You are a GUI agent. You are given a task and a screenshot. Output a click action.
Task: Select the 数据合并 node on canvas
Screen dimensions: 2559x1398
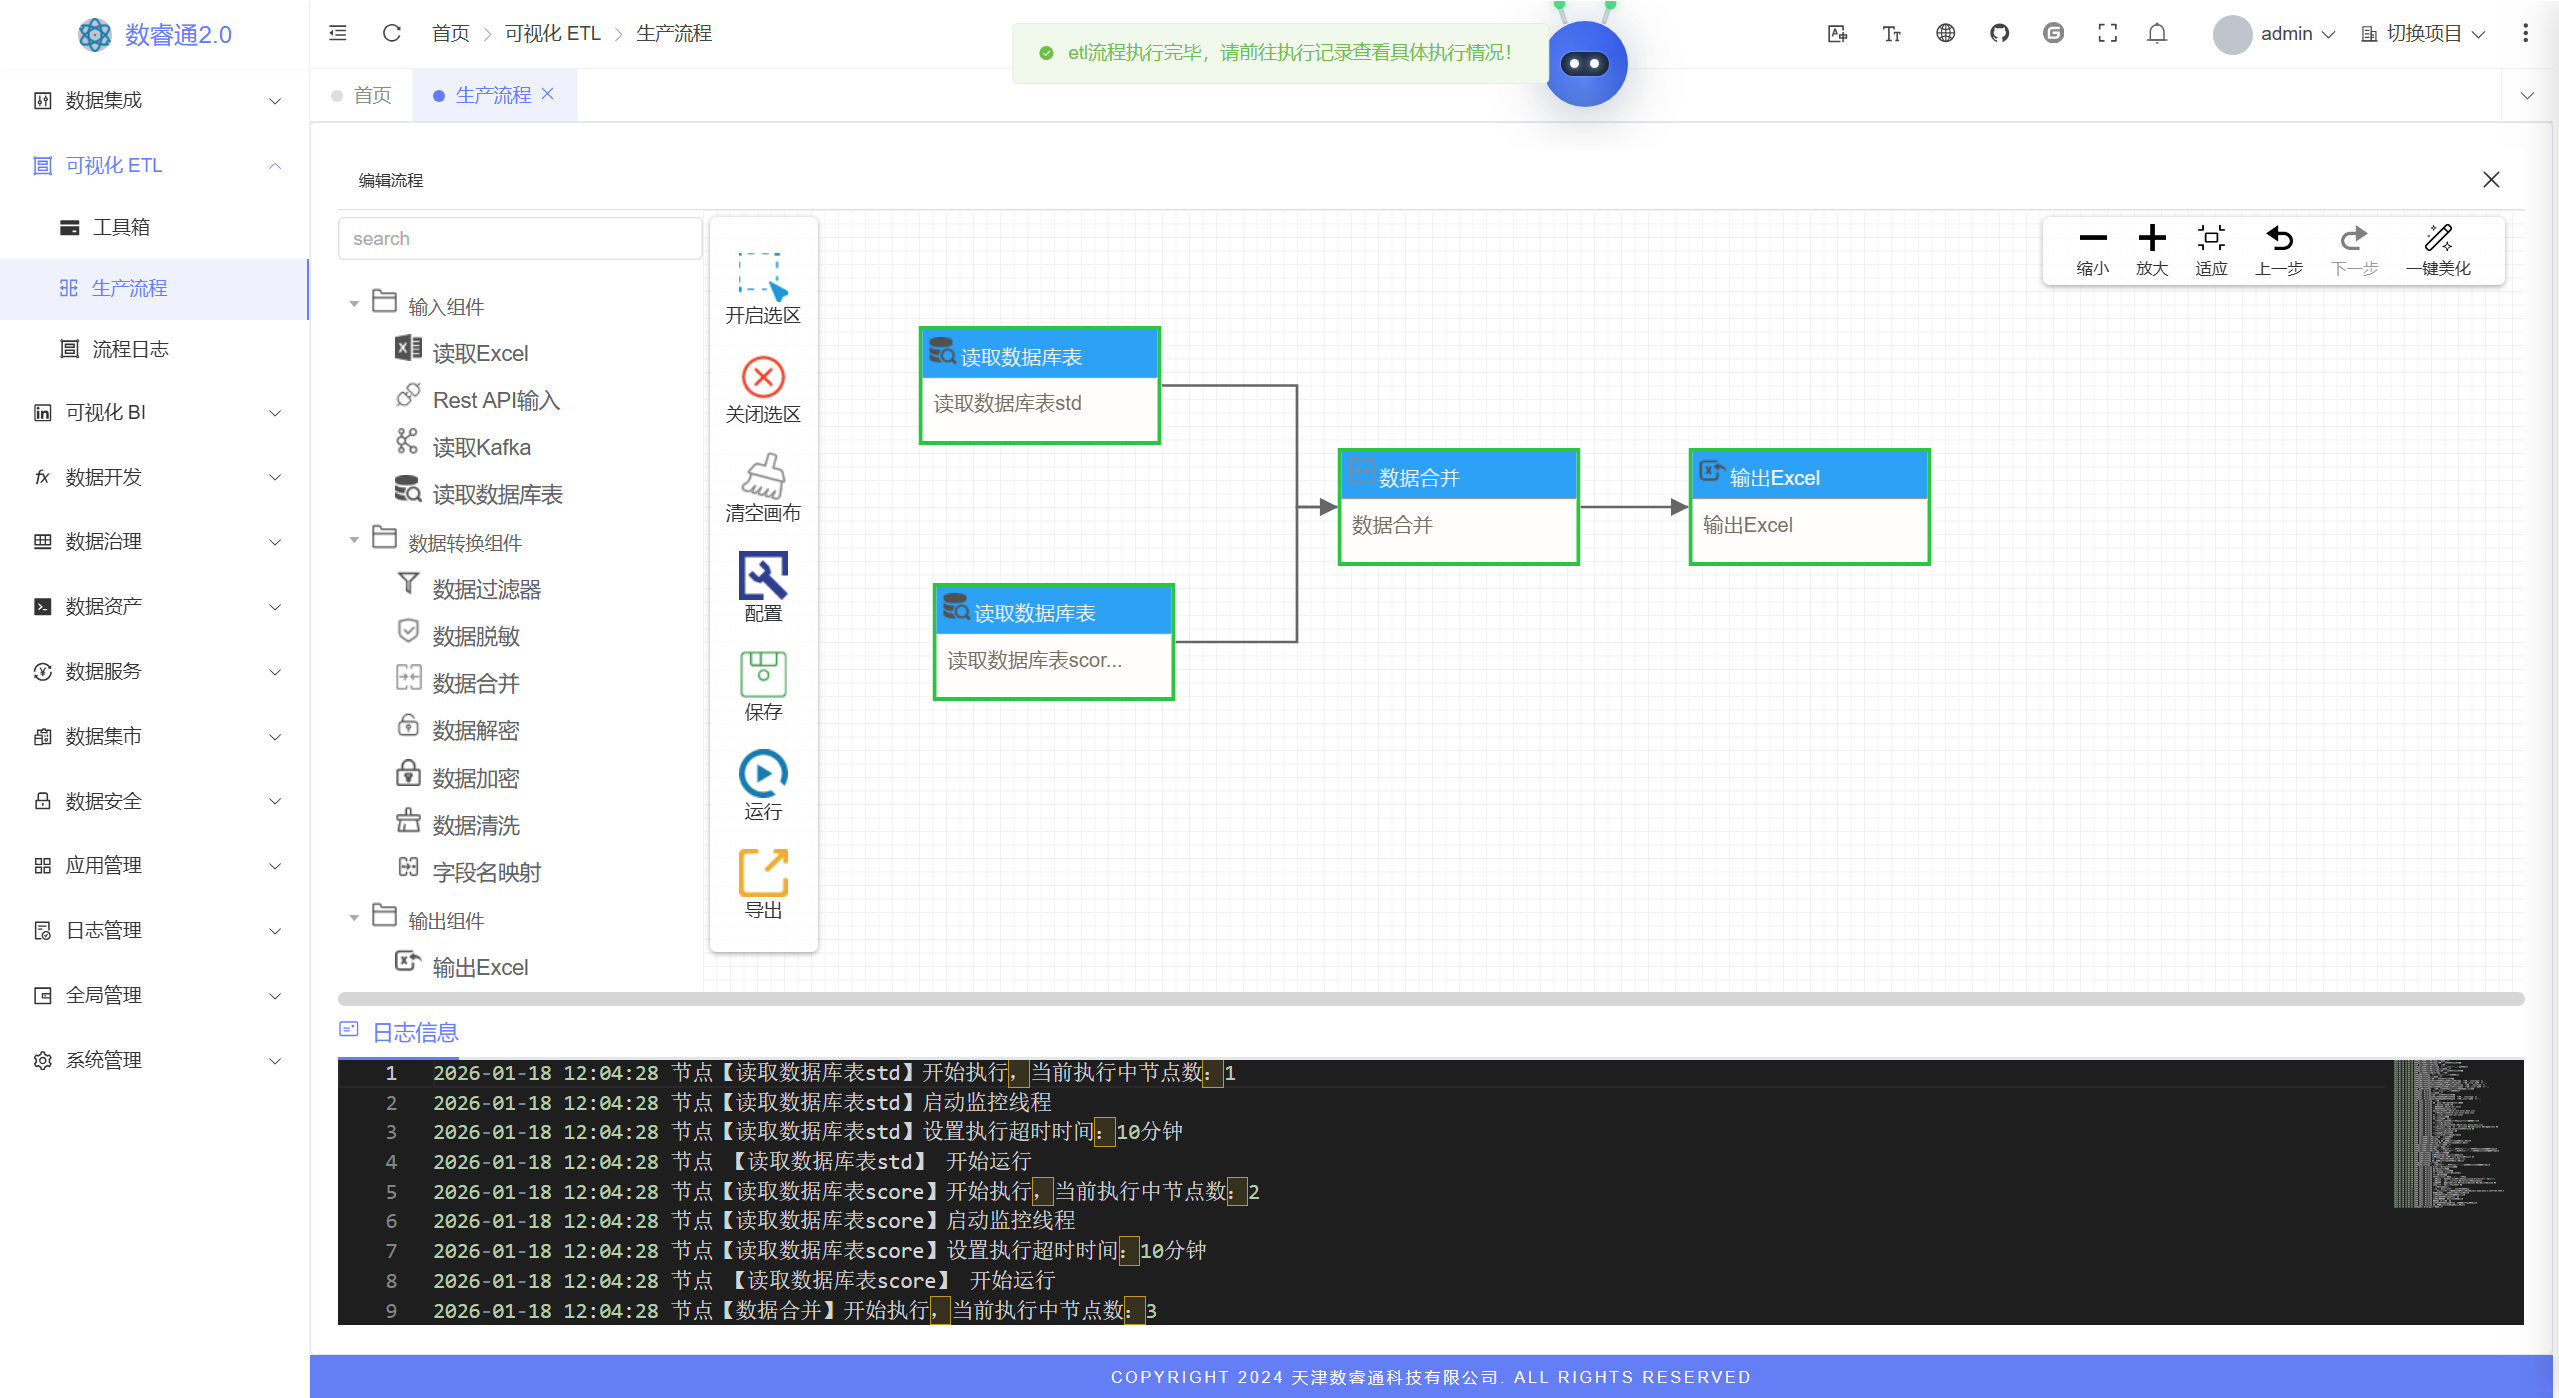pyautogui.click(x=1458, y=507)
